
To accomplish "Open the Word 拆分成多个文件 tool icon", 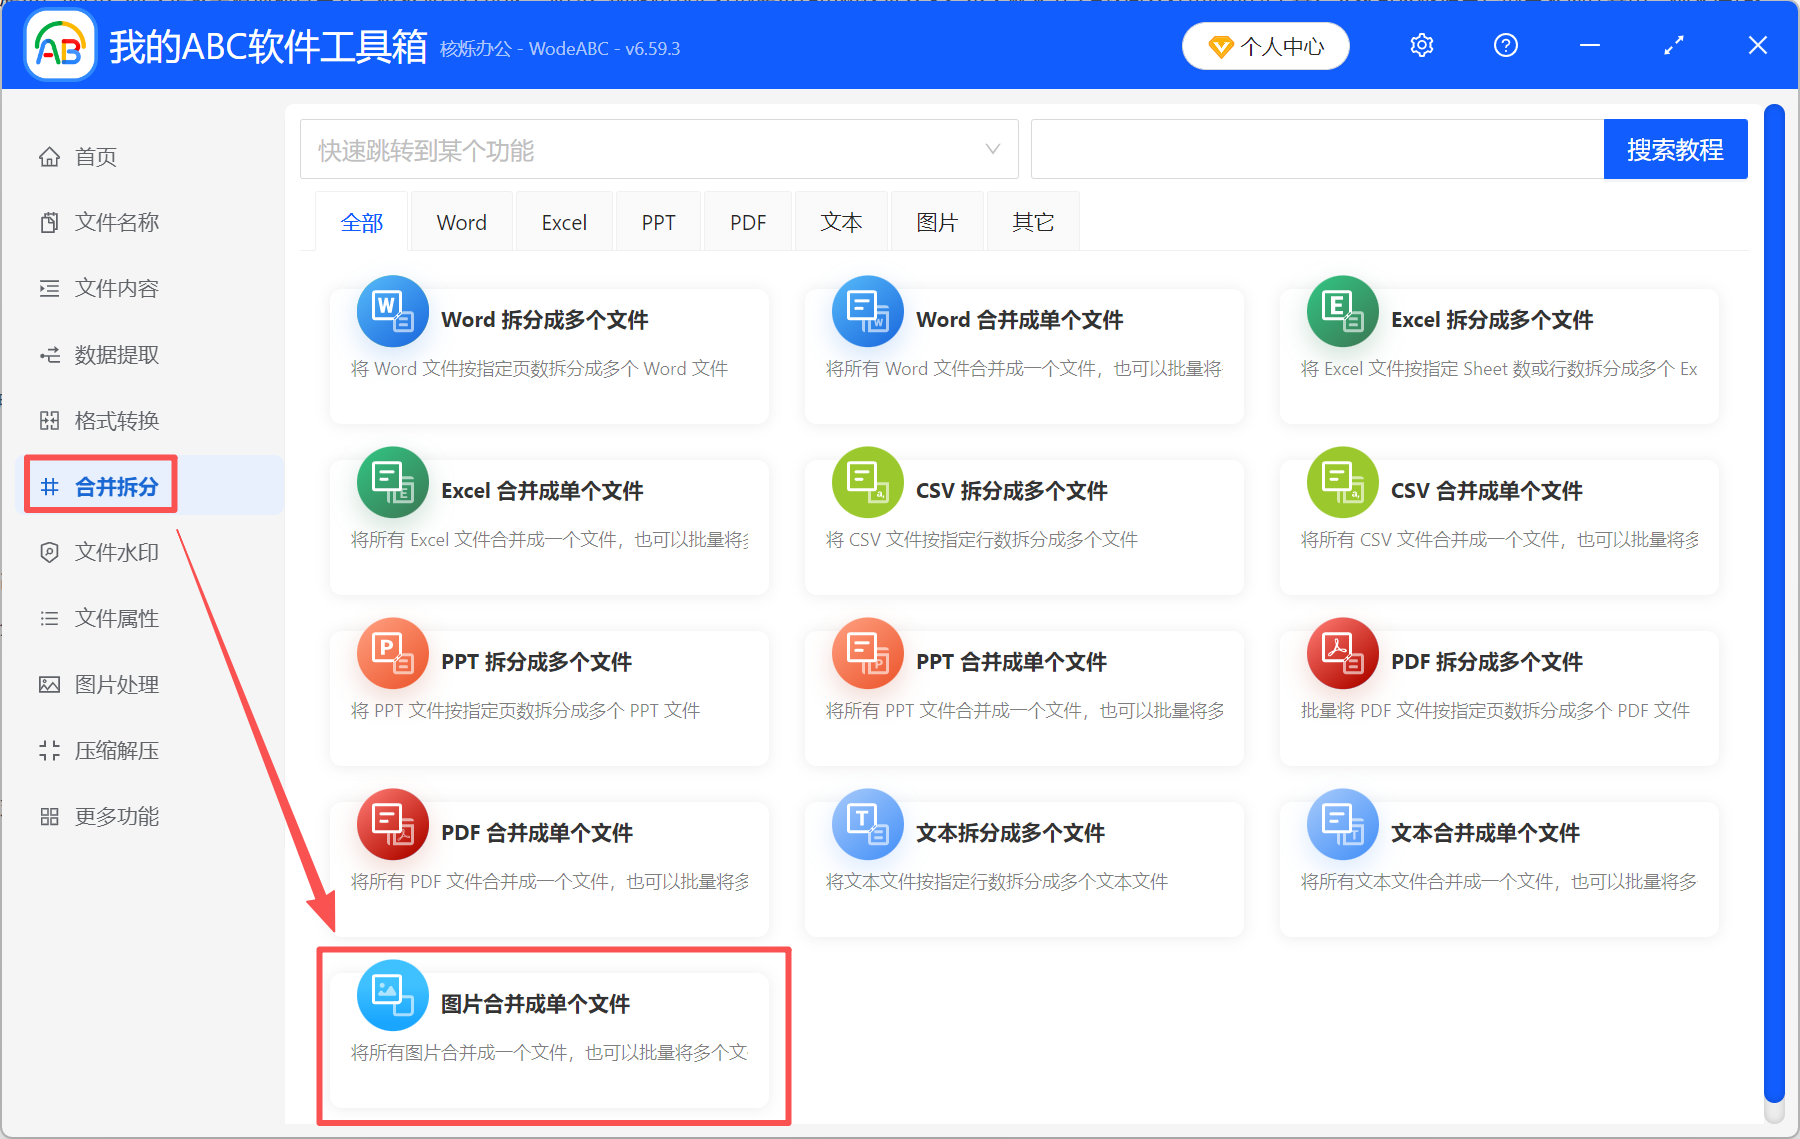I will [x=392, y=311].
